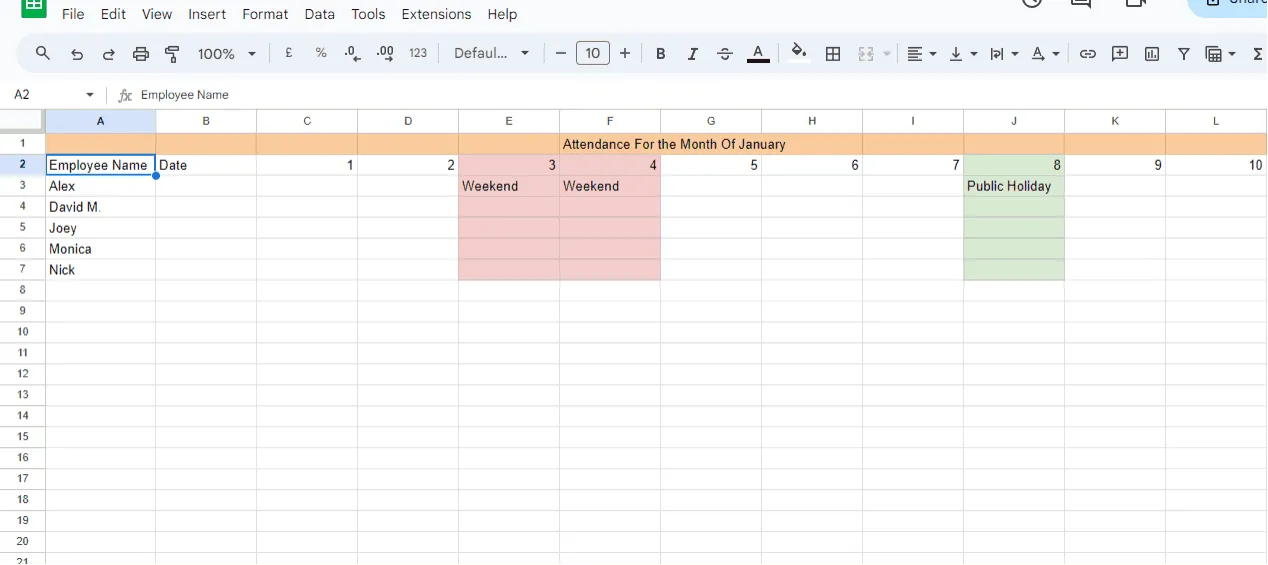Activate the paint format tool
This screenshot has height=565, width=1268.
pos(172,54)
